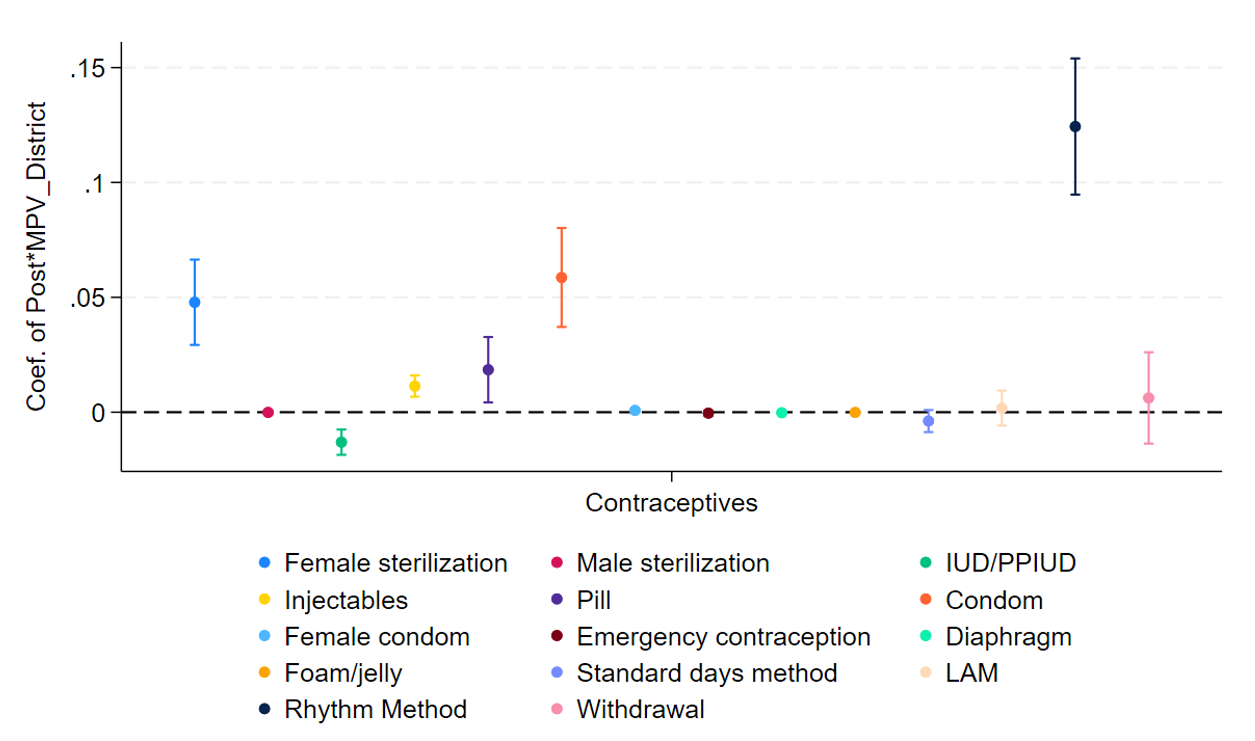
Task: Select the Rhythm Method legend marker
Action: [x=265, y=710]
